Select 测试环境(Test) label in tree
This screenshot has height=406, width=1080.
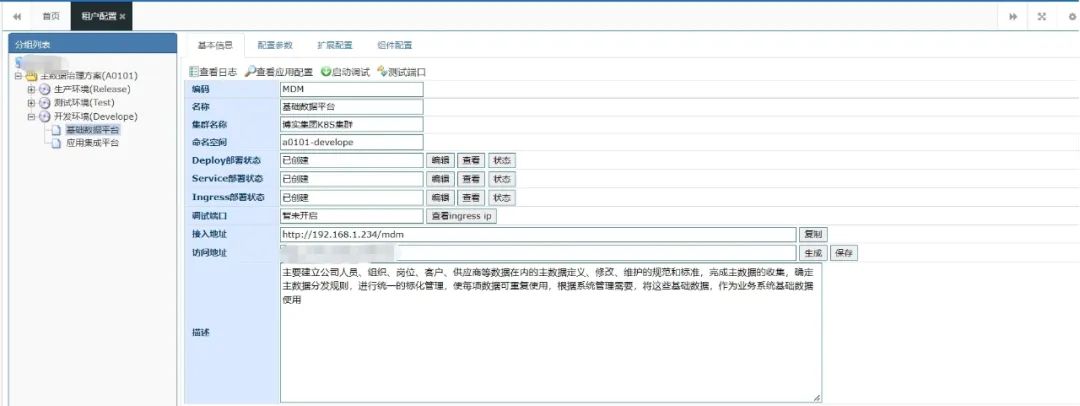pos(83,103)
